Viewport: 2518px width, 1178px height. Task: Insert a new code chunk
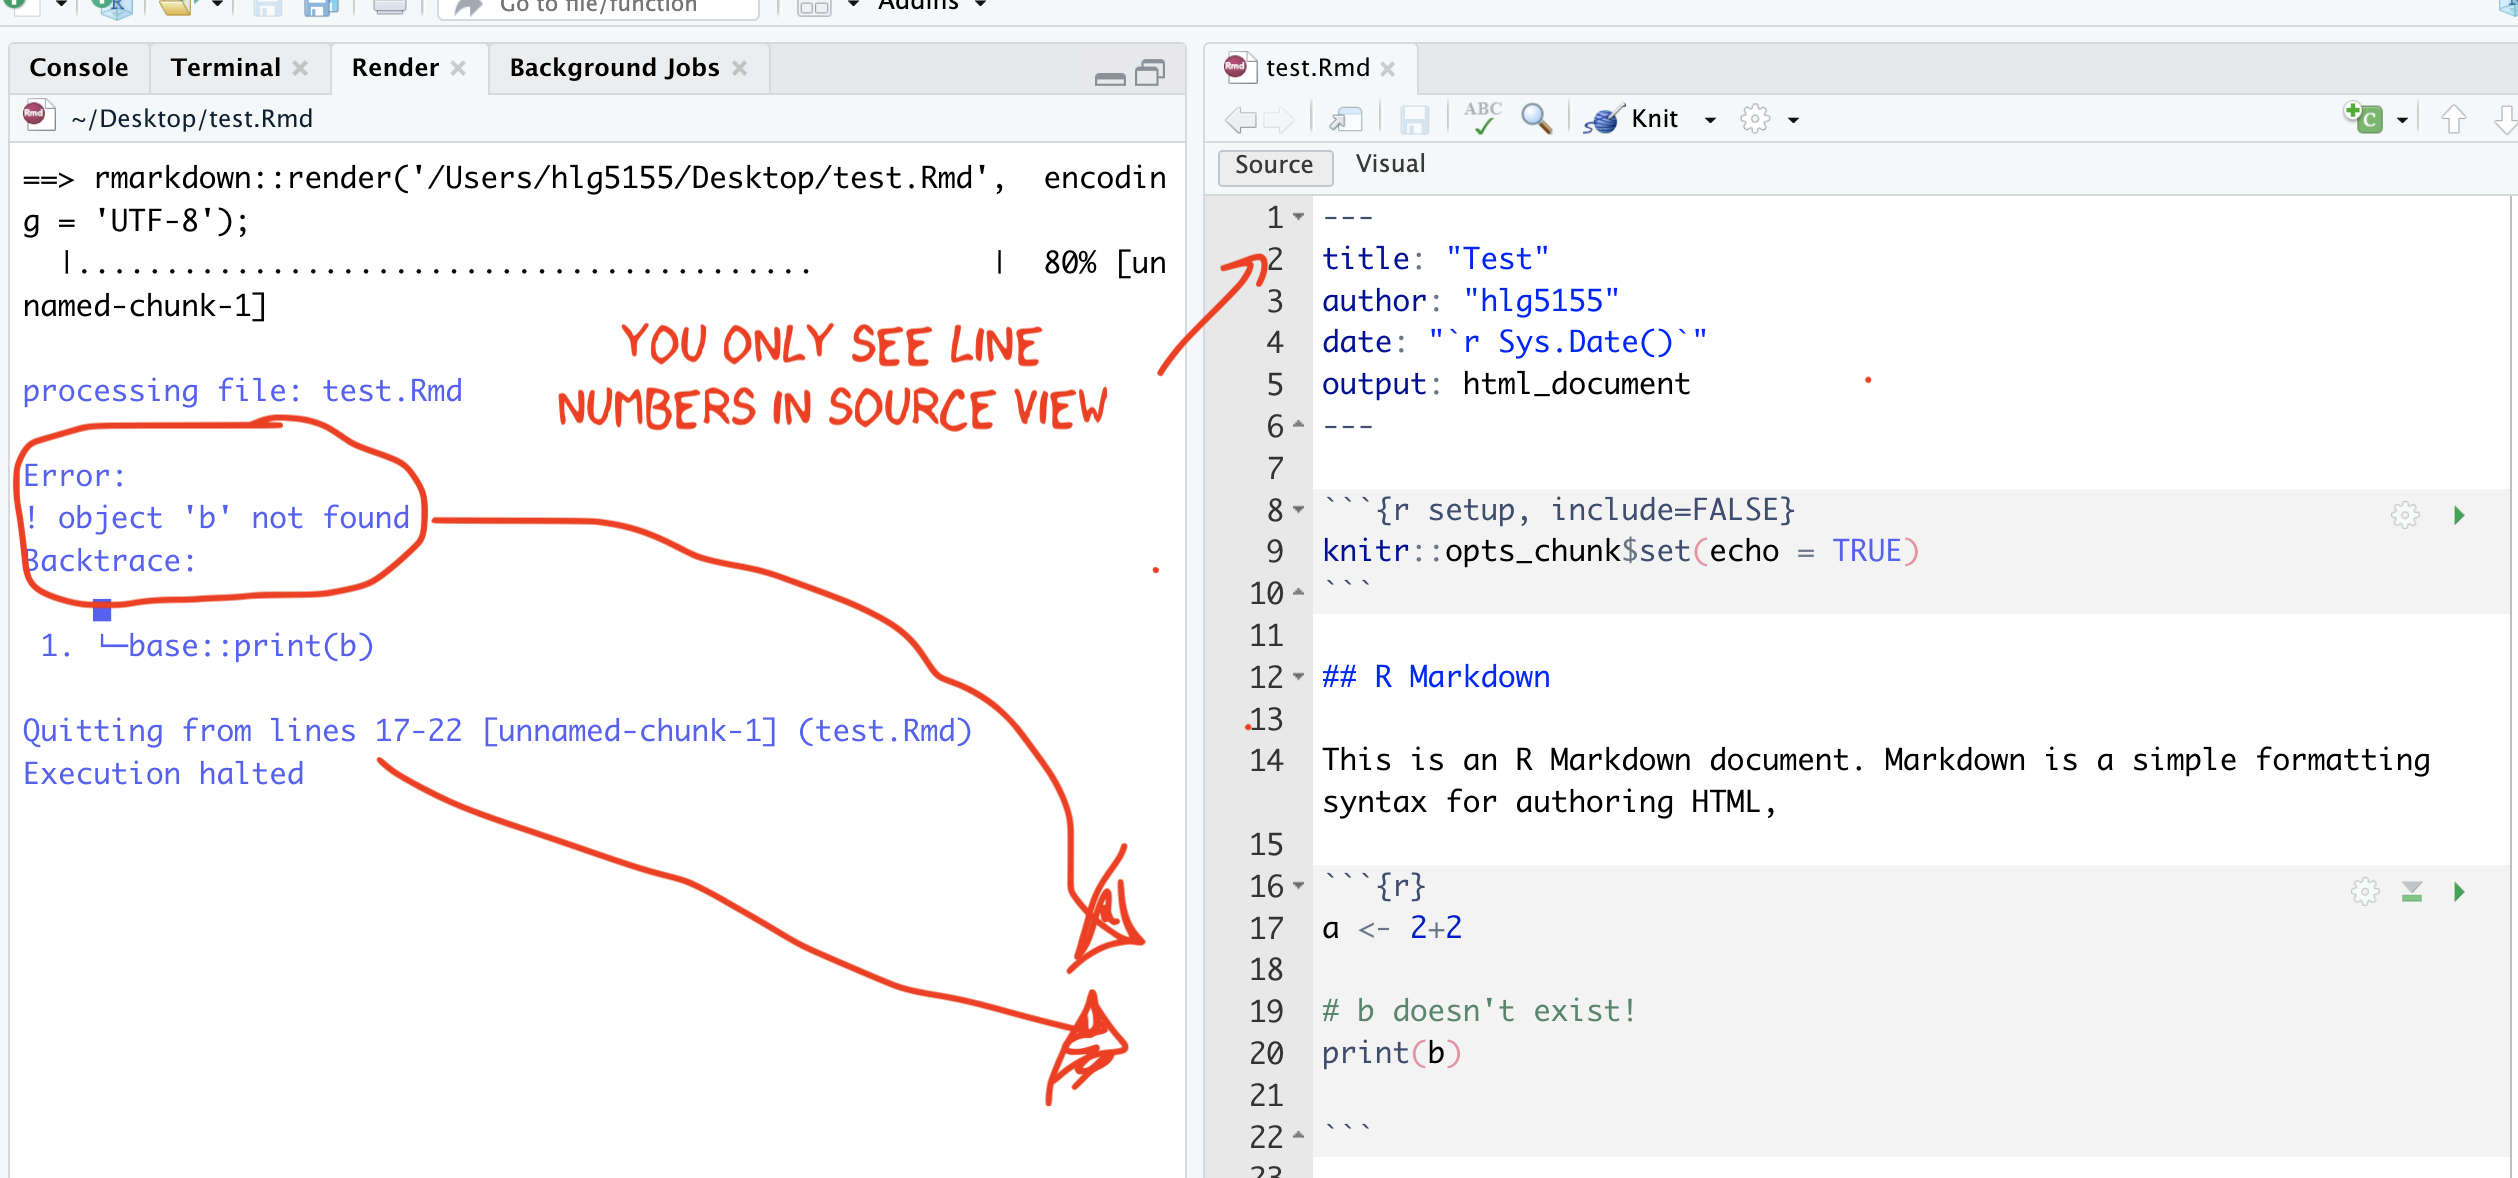click(2365, 118)
